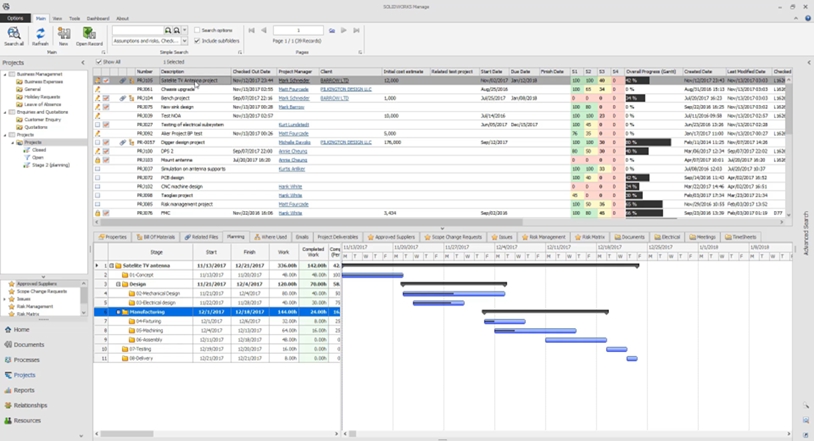Toggle checkbox on Testing of electrical subsystem row

point(97,125)
